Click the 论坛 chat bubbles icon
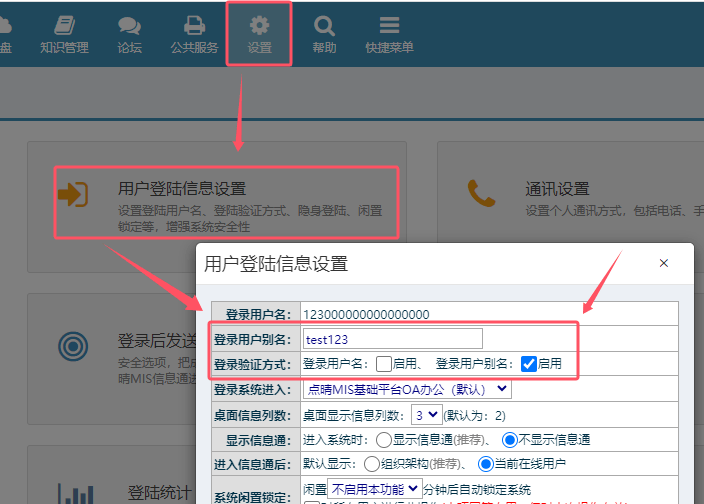The height and width of the screenshot is (504, 704). coord(129,25)
